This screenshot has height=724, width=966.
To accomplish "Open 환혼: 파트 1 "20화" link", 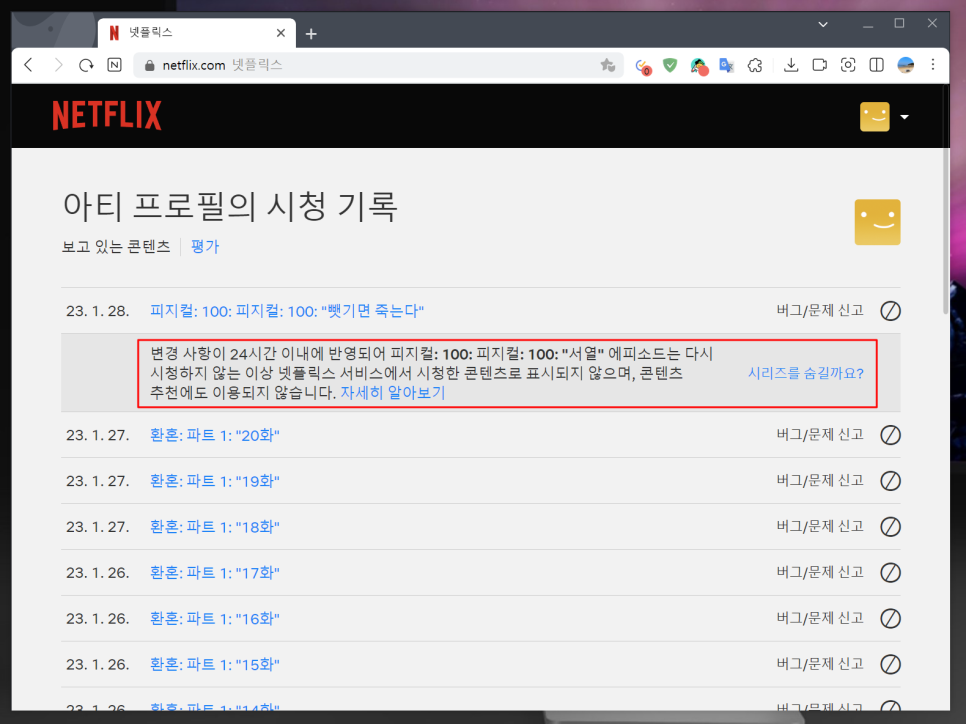I will pos(214,435).
